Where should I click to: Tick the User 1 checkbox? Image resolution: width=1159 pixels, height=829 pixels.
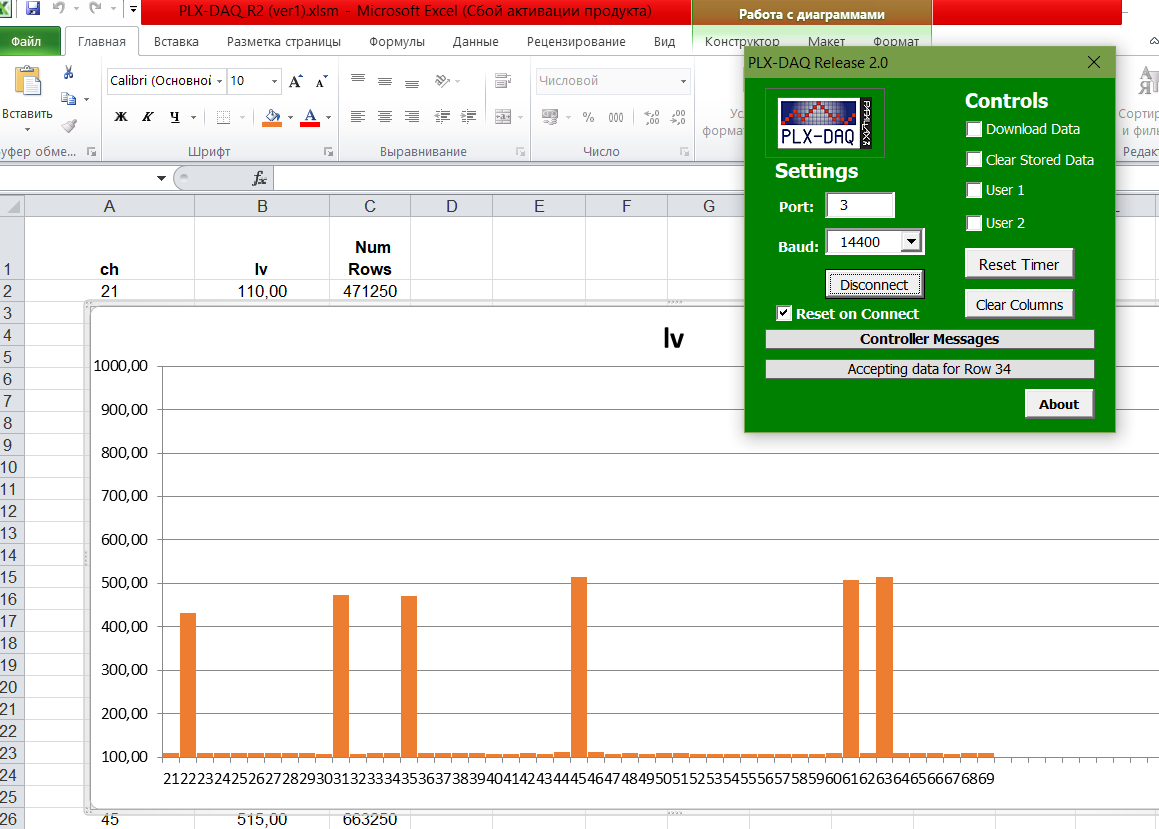[x=974, y=191]
